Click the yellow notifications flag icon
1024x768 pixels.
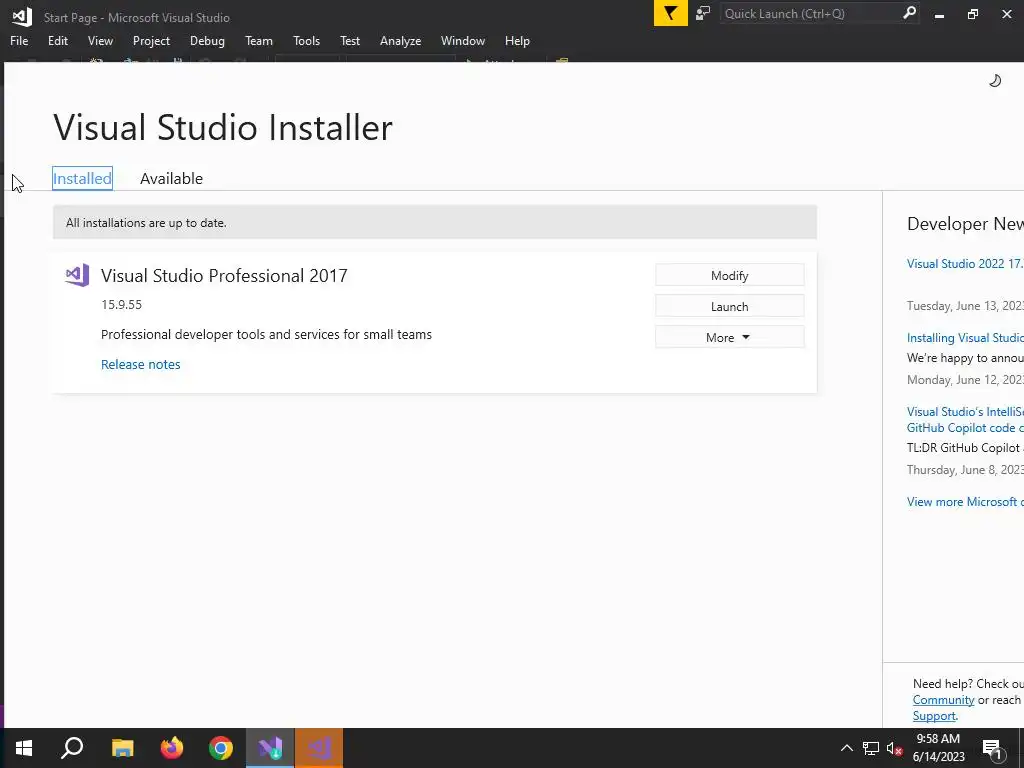(670, 13)
